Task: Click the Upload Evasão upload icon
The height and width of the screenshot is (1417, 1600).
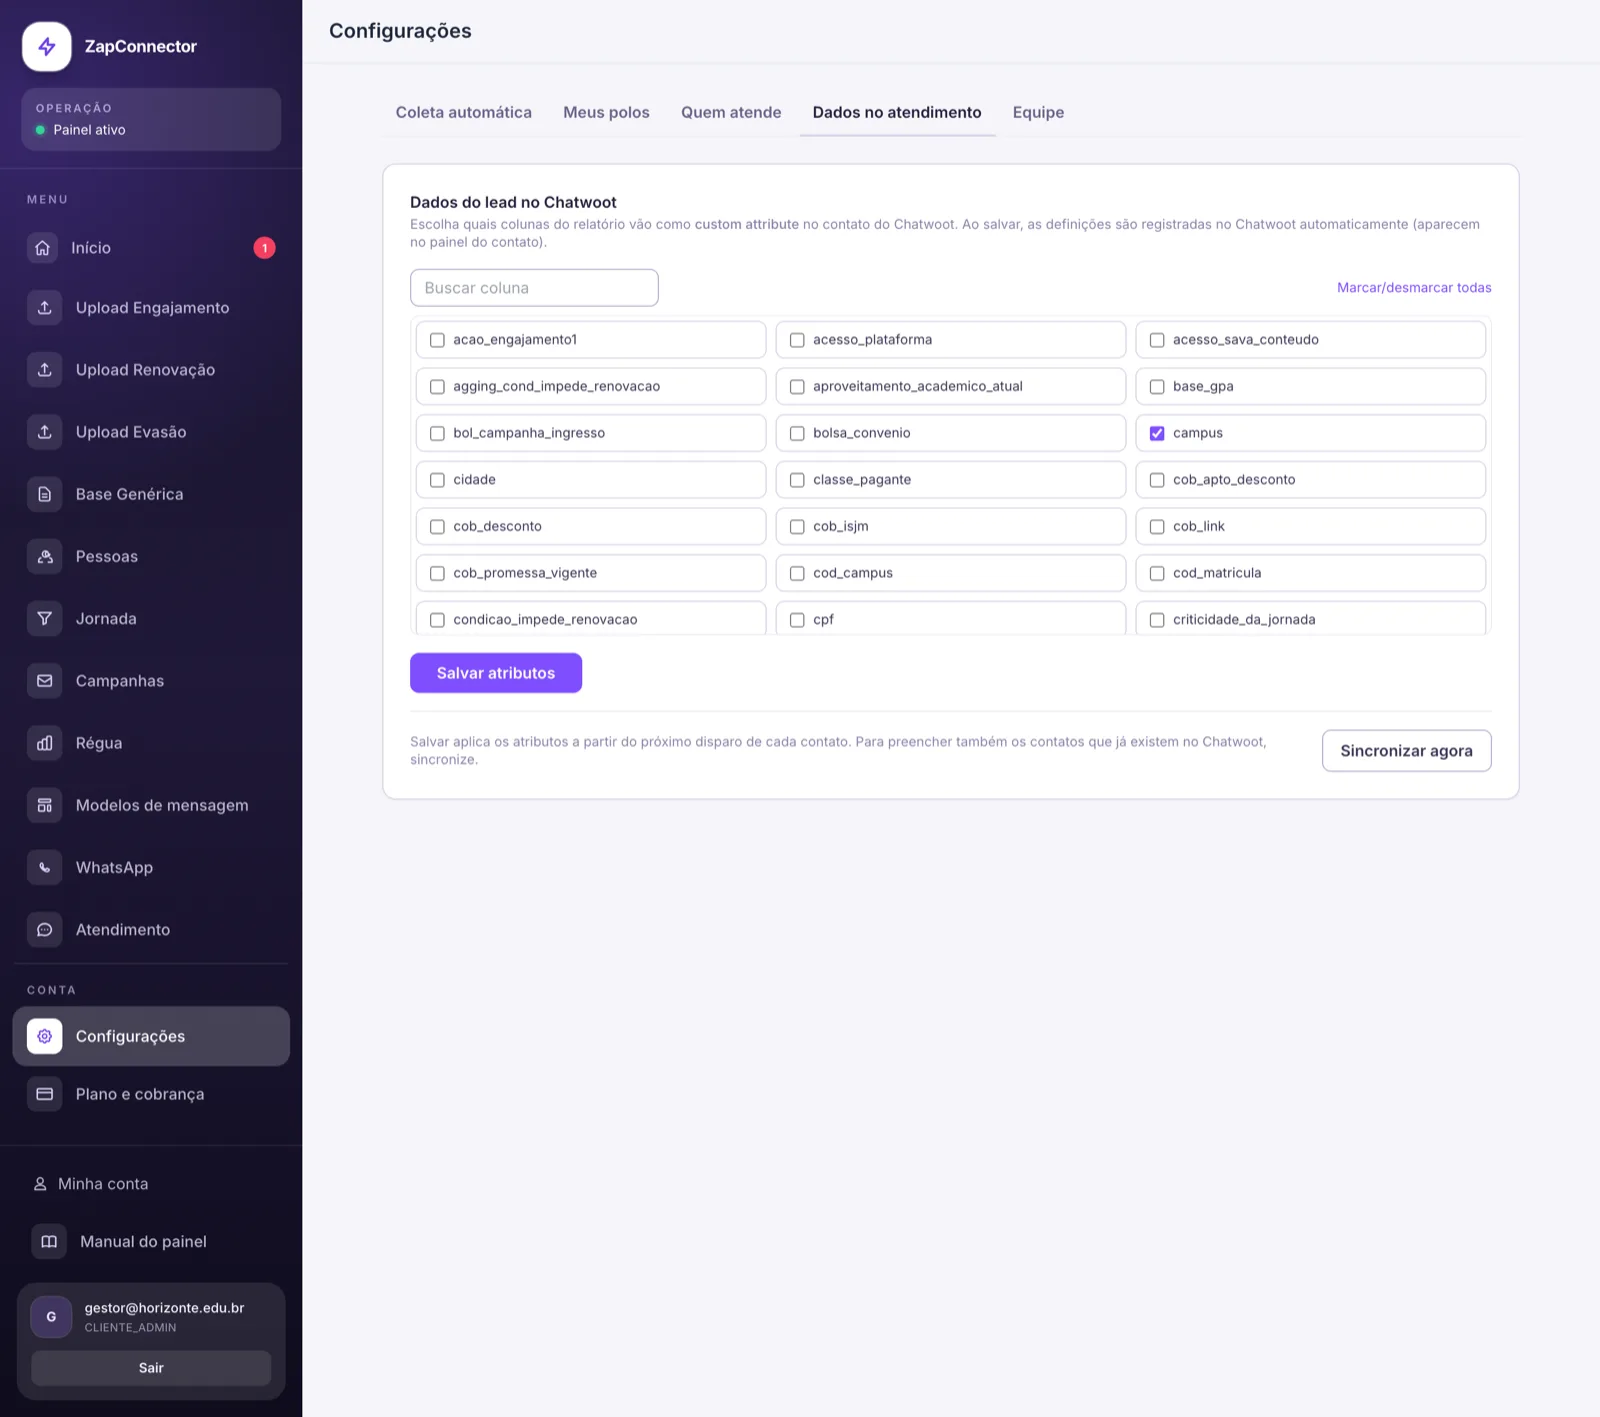Action: (x=45, y=432)
